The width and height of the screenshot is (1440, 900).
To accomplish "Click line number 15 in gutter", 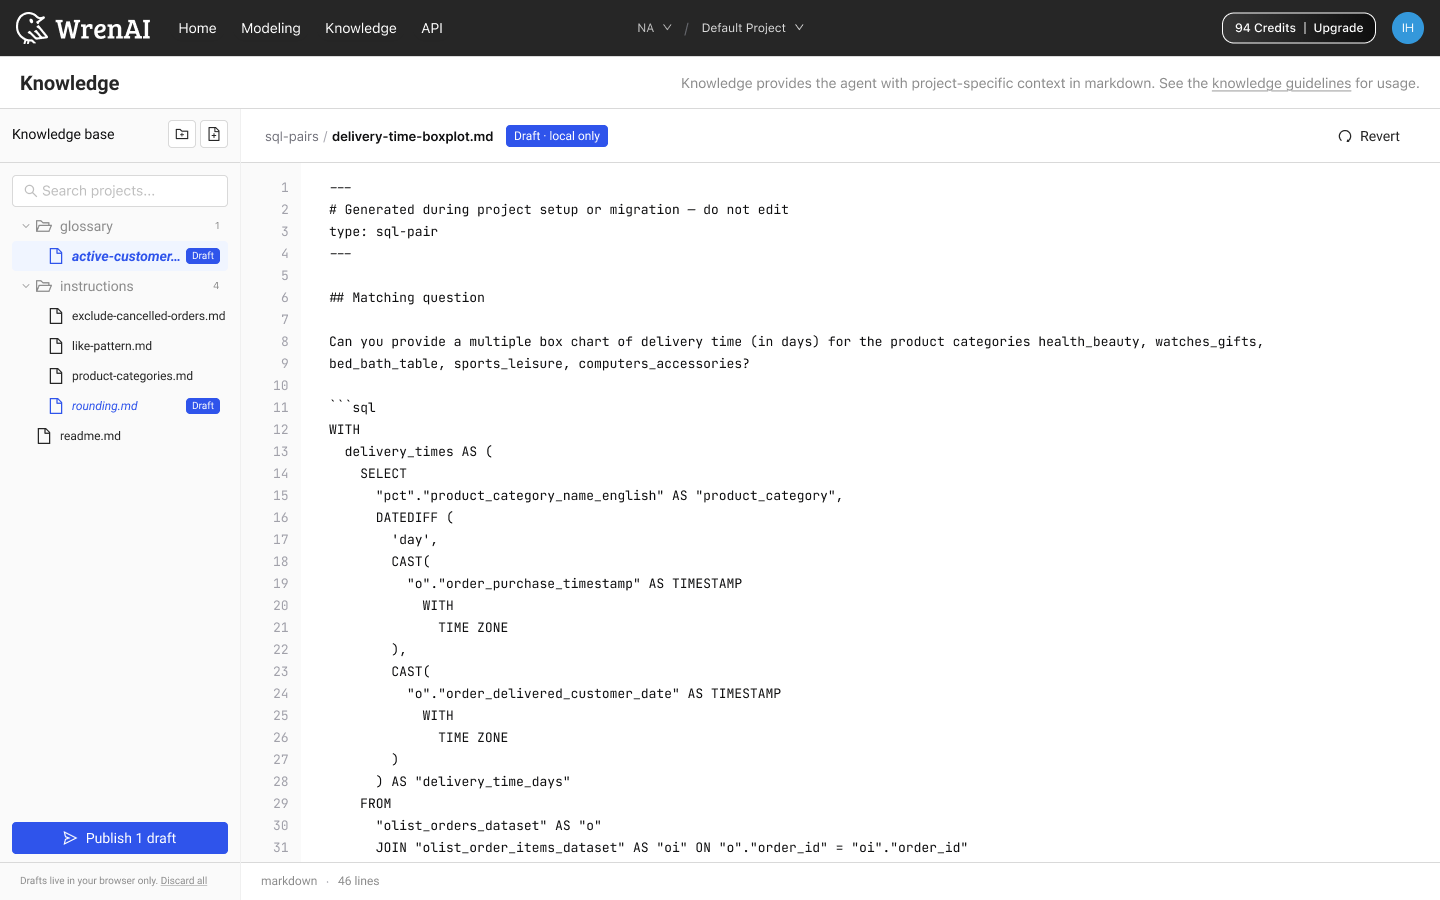I will [x=281, y=496].
